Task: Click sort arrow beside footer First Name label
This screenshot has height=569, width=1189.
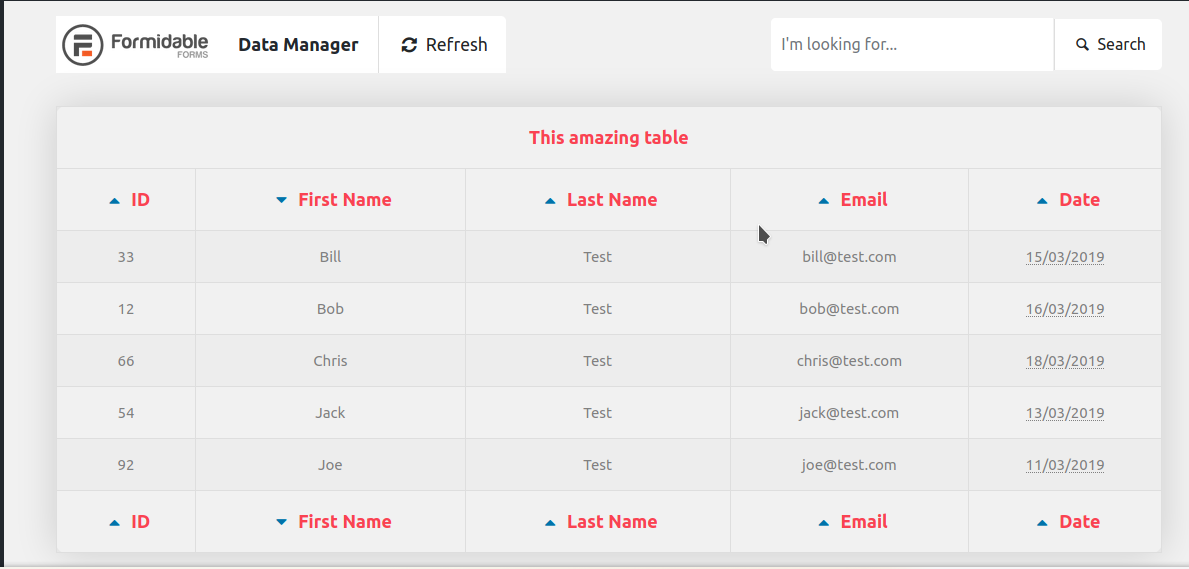Action: (281, 522)
